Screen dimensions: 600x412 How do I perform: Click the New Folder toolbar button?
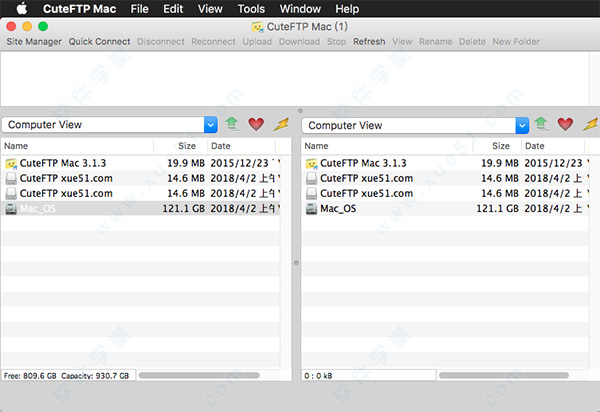tap(516, 41)
